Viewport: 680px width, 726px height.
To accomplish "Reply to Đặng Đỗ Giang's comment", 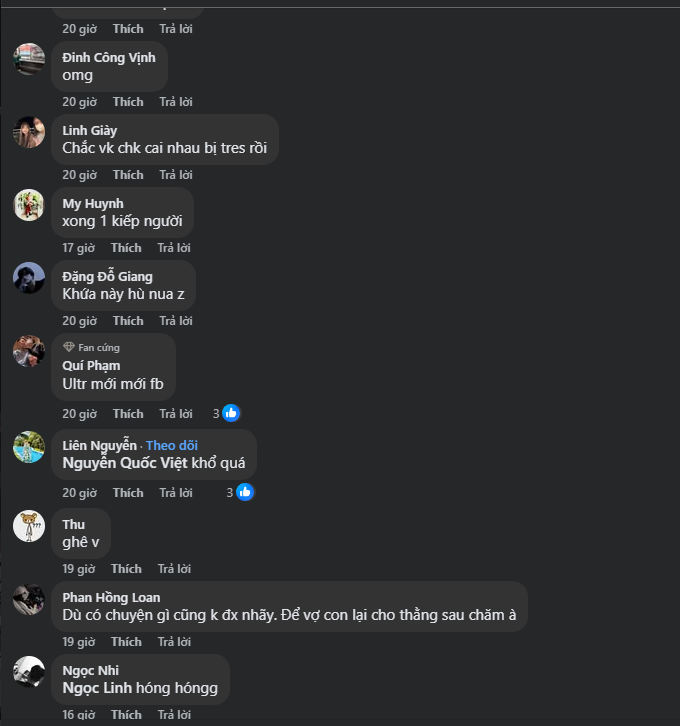I will point(175,321).
